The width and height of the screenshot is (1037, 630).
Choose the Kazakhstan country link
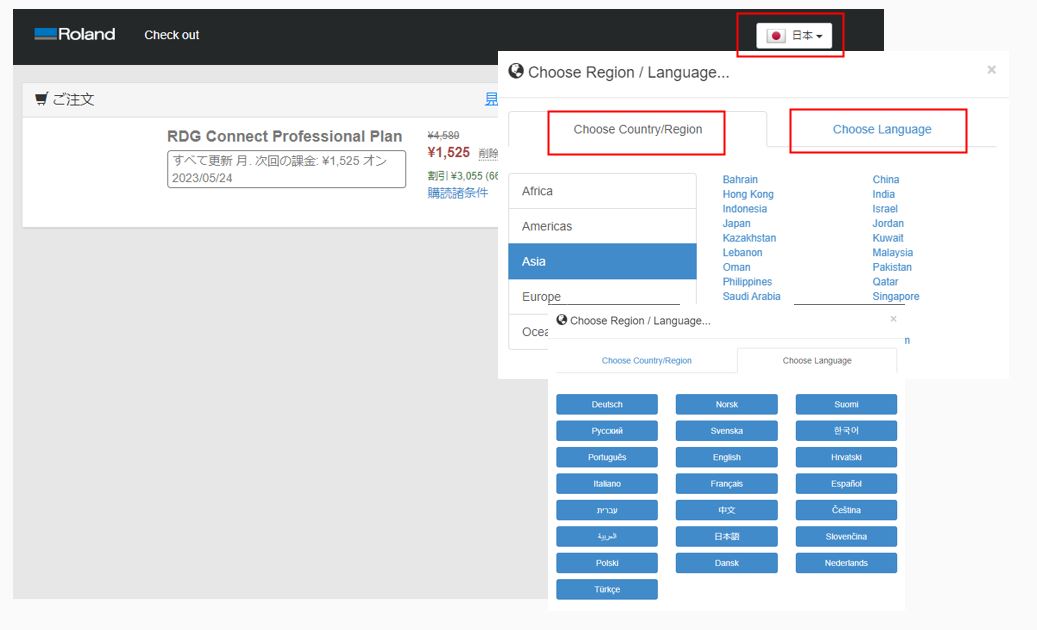[749, 238]
